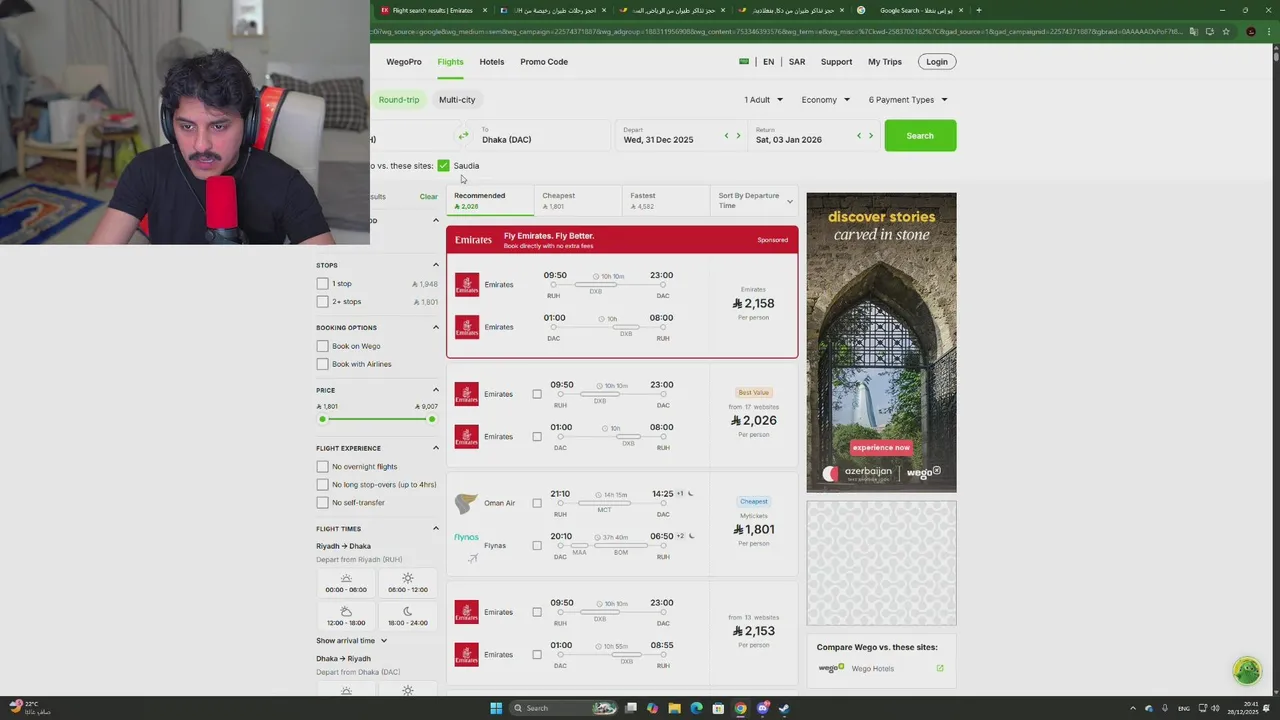The height and width of the screenshot is (720, 1280).
Task: Check No self-transfer filter
Action: click(322, 502)
